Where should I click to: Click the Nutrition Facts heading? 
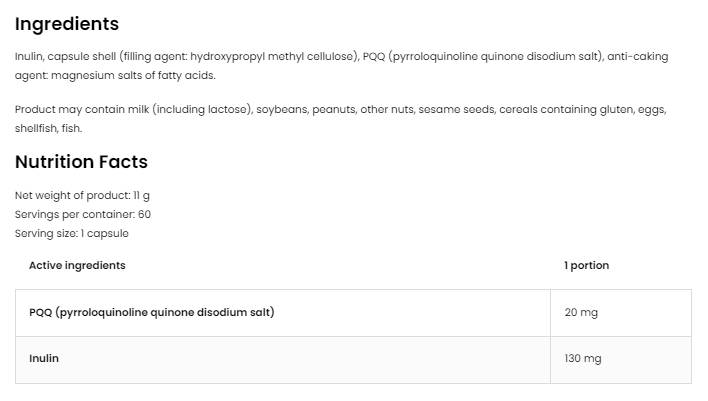81,162
